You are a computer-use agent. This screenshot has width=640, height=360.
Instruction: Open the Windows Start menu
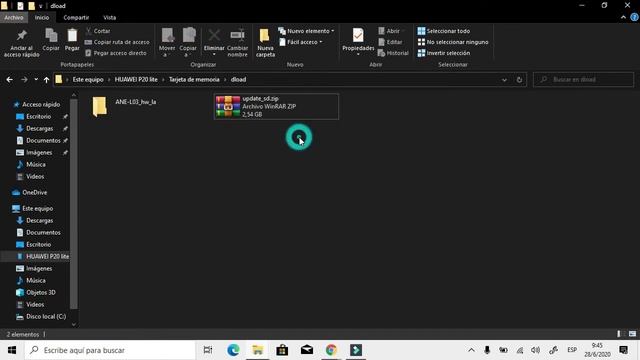coord(12,350)
